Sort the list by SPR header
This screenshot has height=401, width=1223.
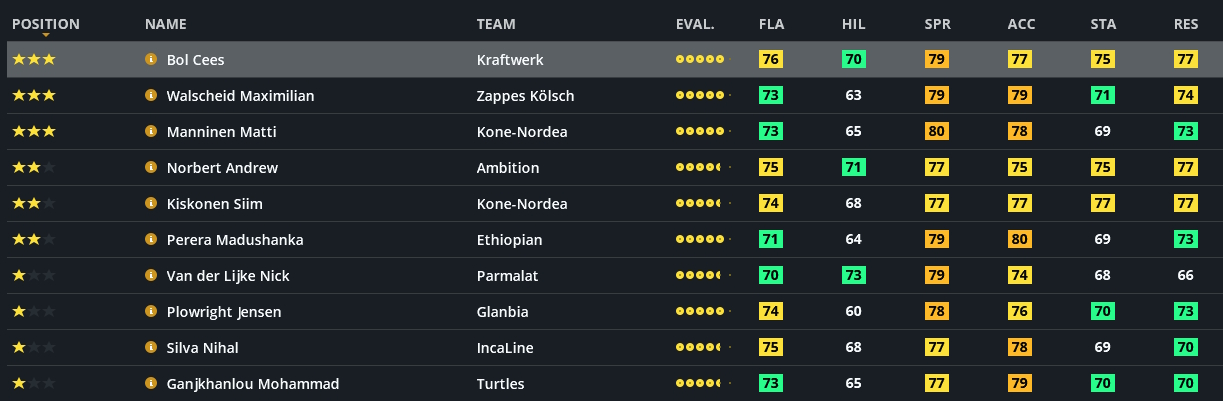(938, 24)
